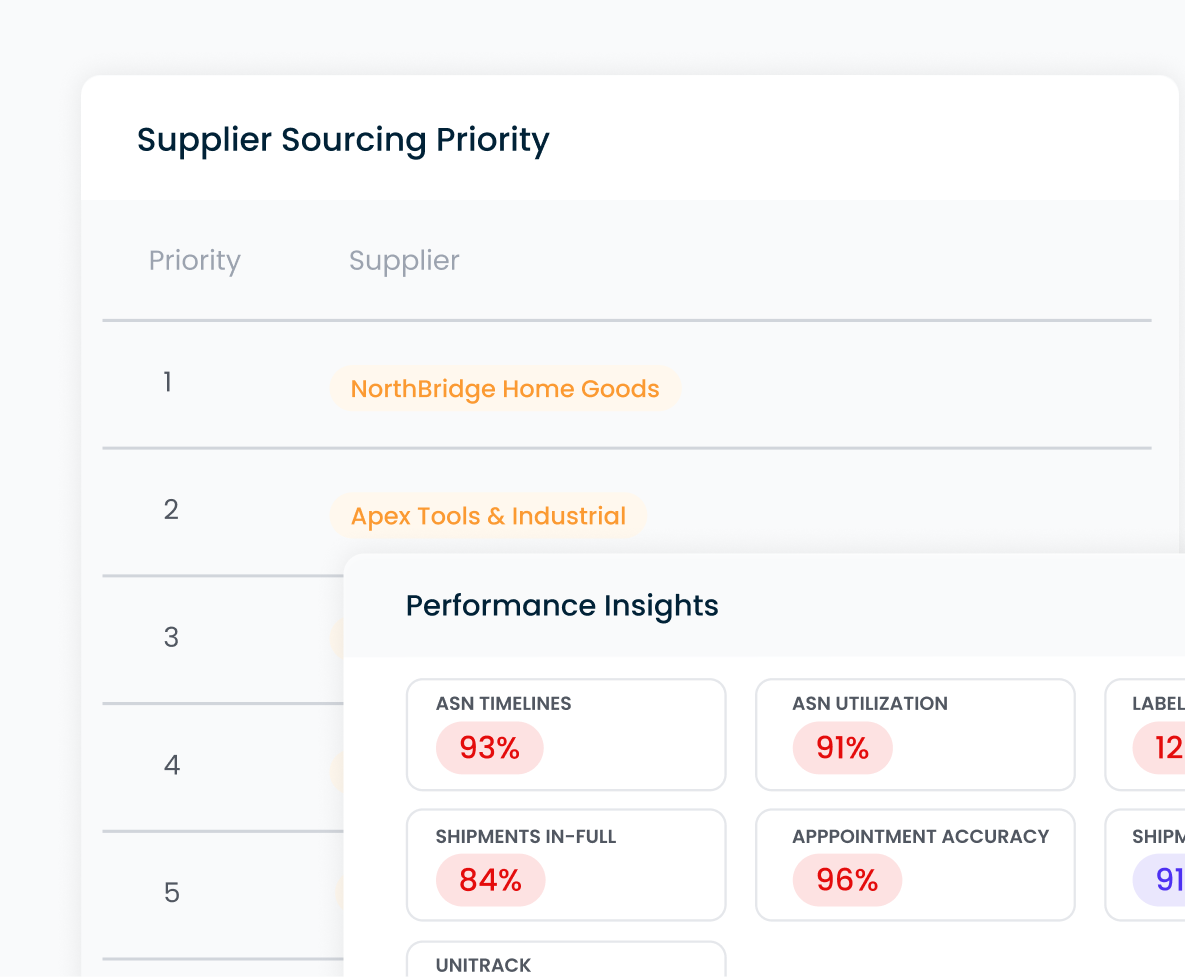Viewport: 1185px width, 977px height.
Task: Select priority row number 4
Action: 172,765
